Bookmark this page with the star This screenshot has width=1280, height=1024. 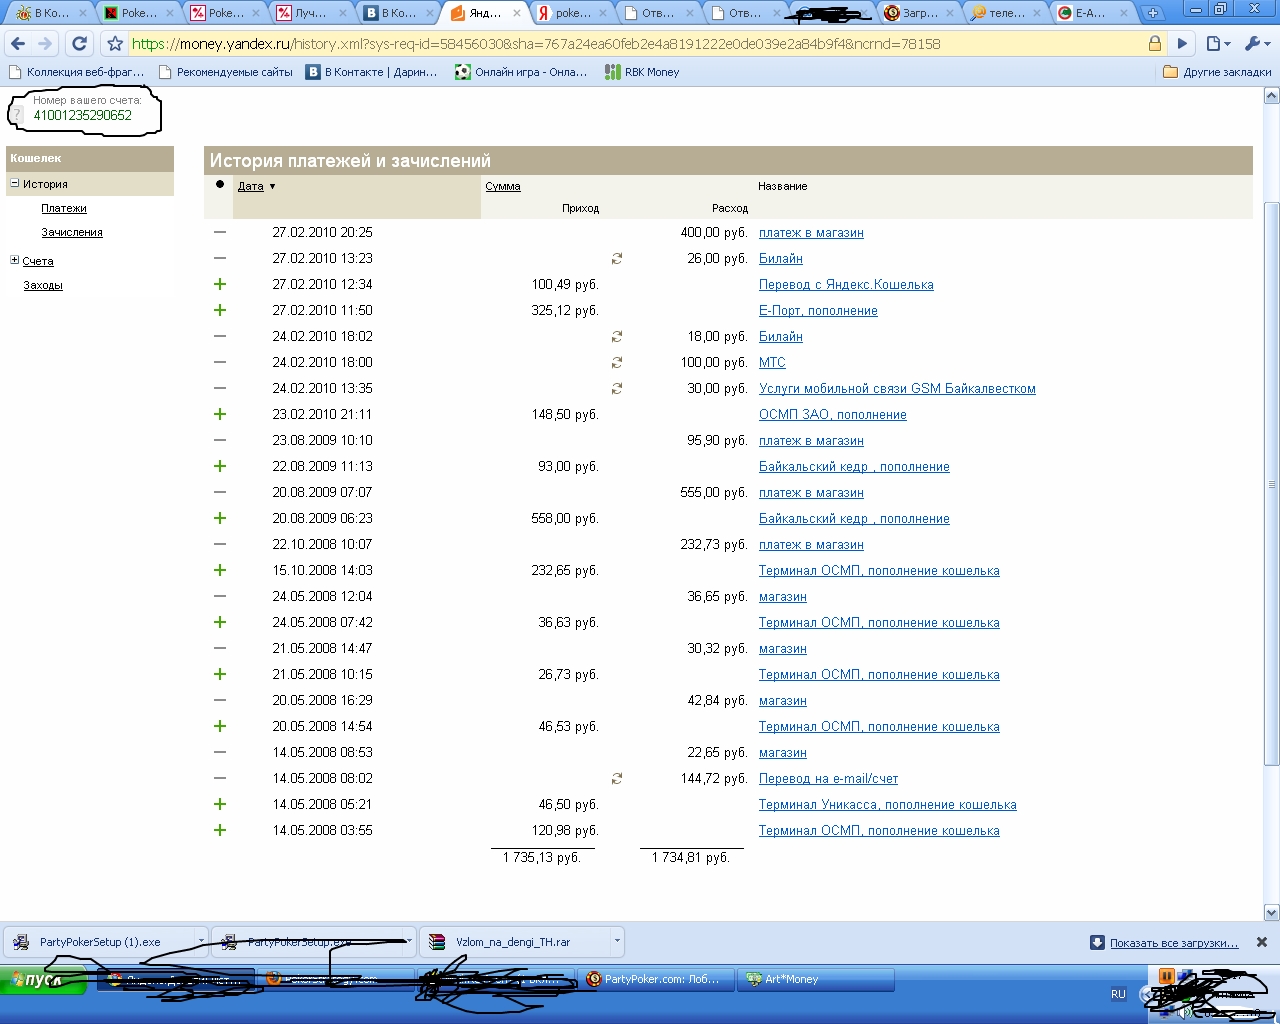tap(115, 44)
